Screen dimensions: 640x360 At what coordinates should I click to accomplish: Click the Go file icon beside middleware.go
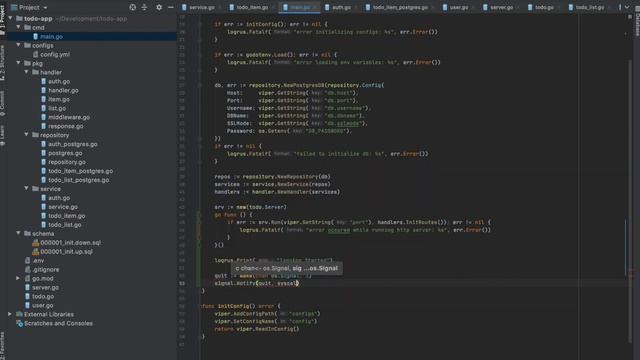(x=44, y=117)
